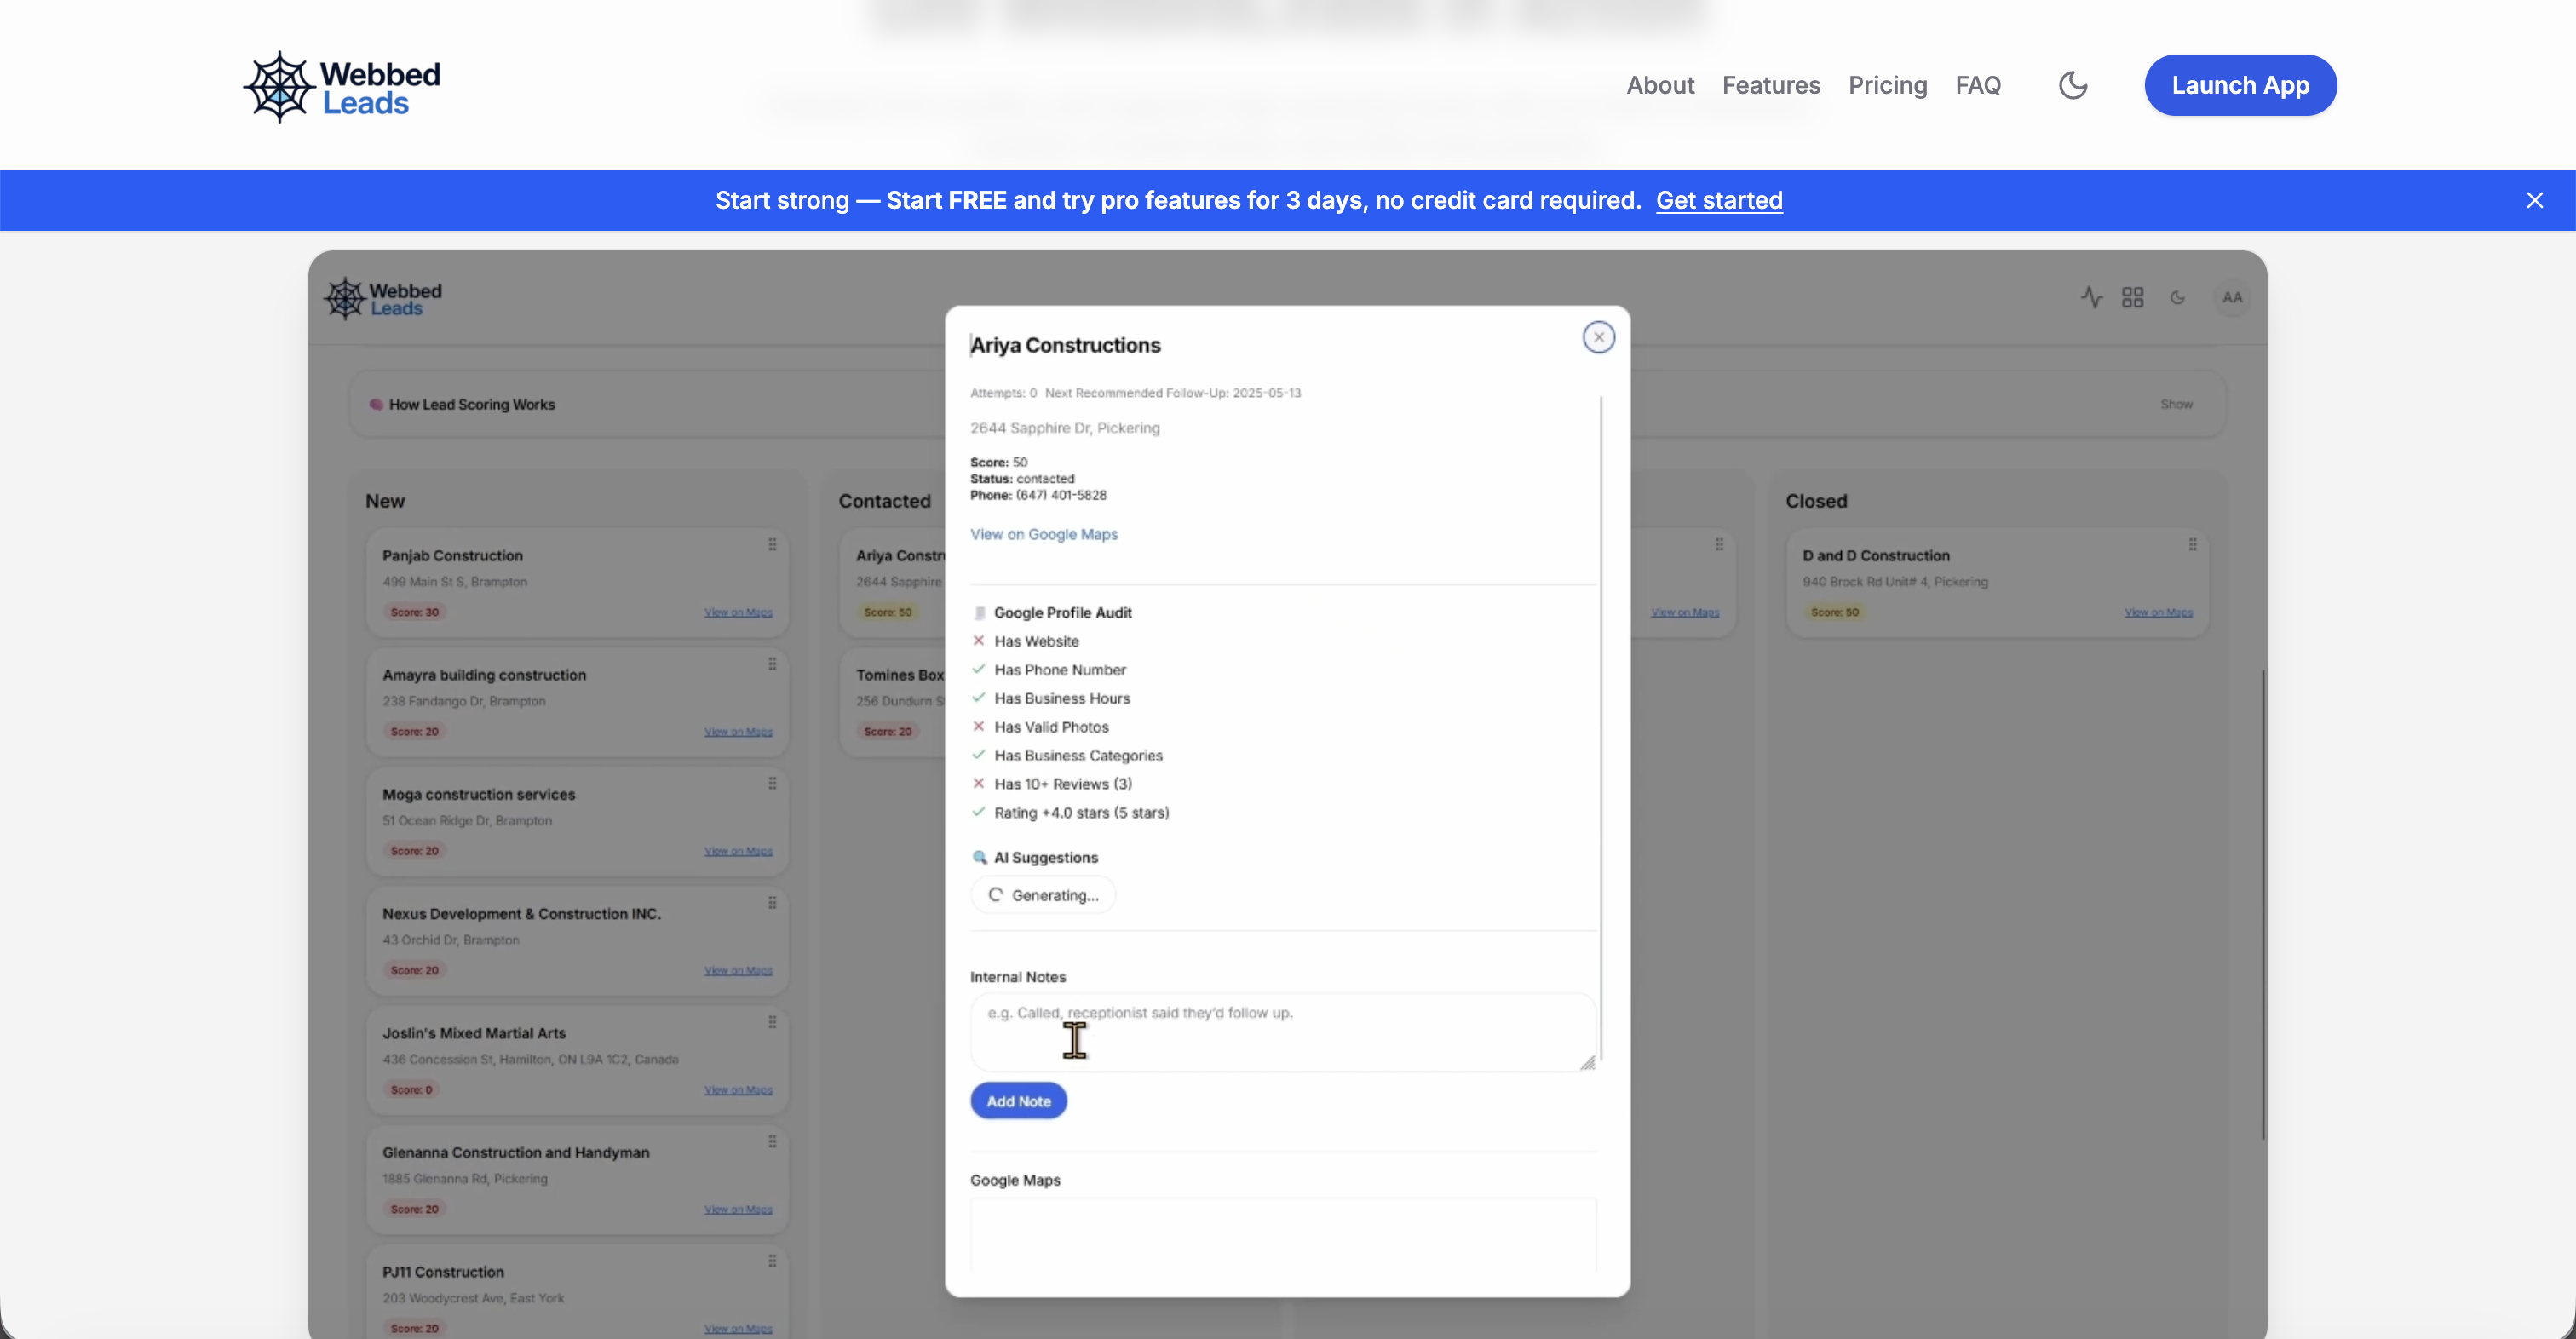Image resolution: width=2576 pixels, height=1339 pixels.
Task: Click the Score: 30 badge on Panjab Construction
Action: pos(414,612)
